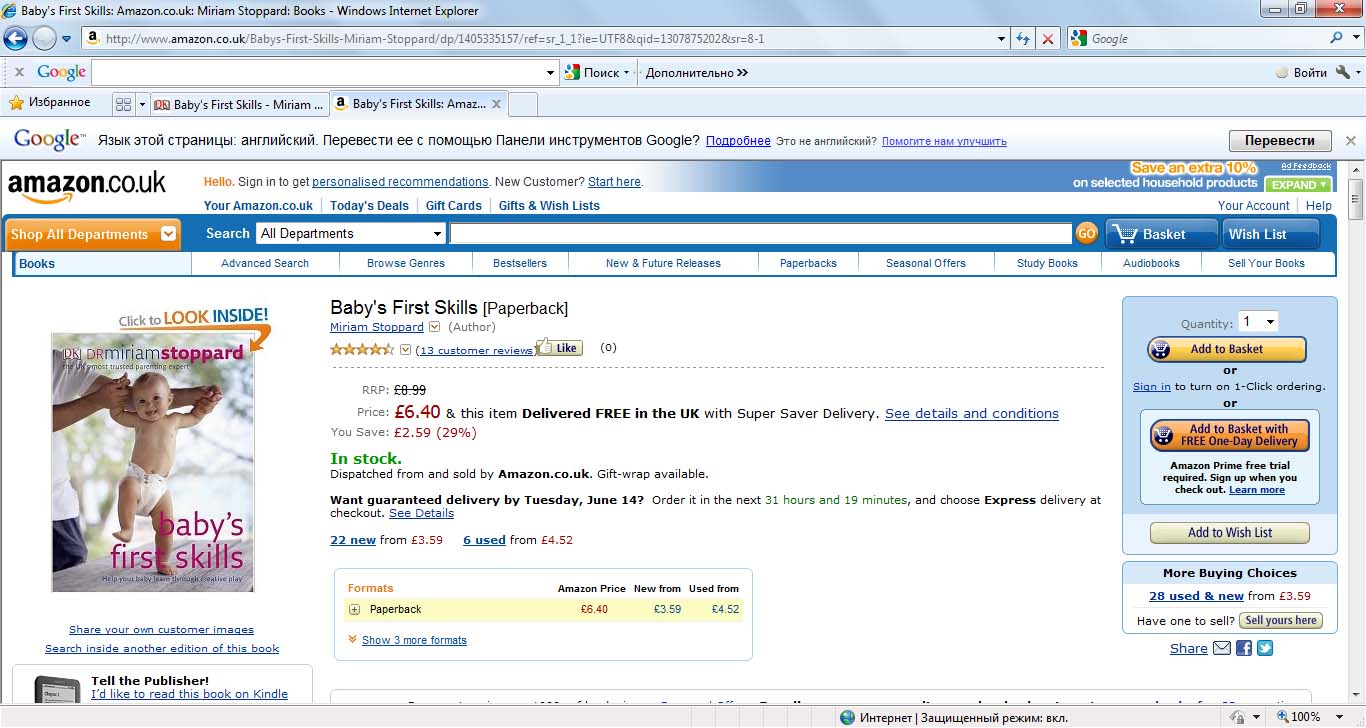
Task: Stop loading with the red X icon
Action: click(x=1047, y=38)
